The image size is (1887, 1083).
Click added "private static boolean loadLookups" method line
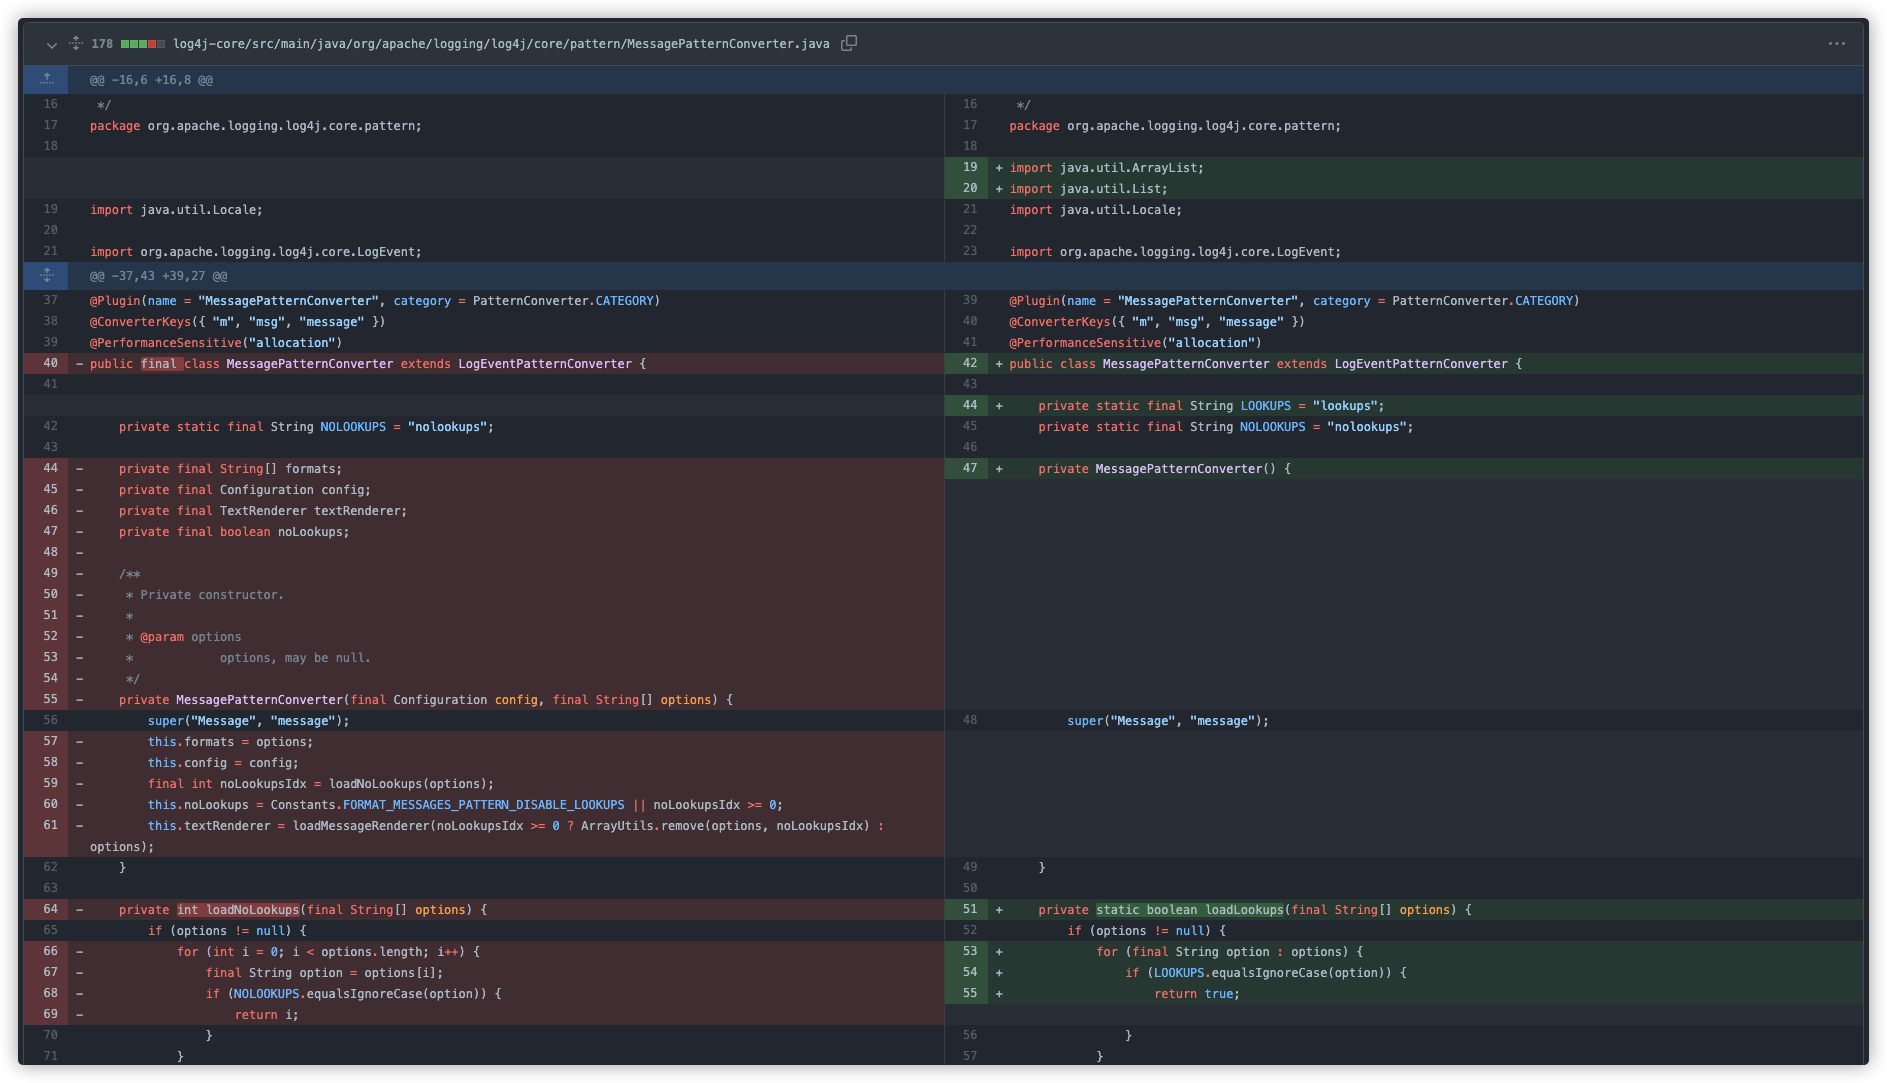[x=1255, y=910]
